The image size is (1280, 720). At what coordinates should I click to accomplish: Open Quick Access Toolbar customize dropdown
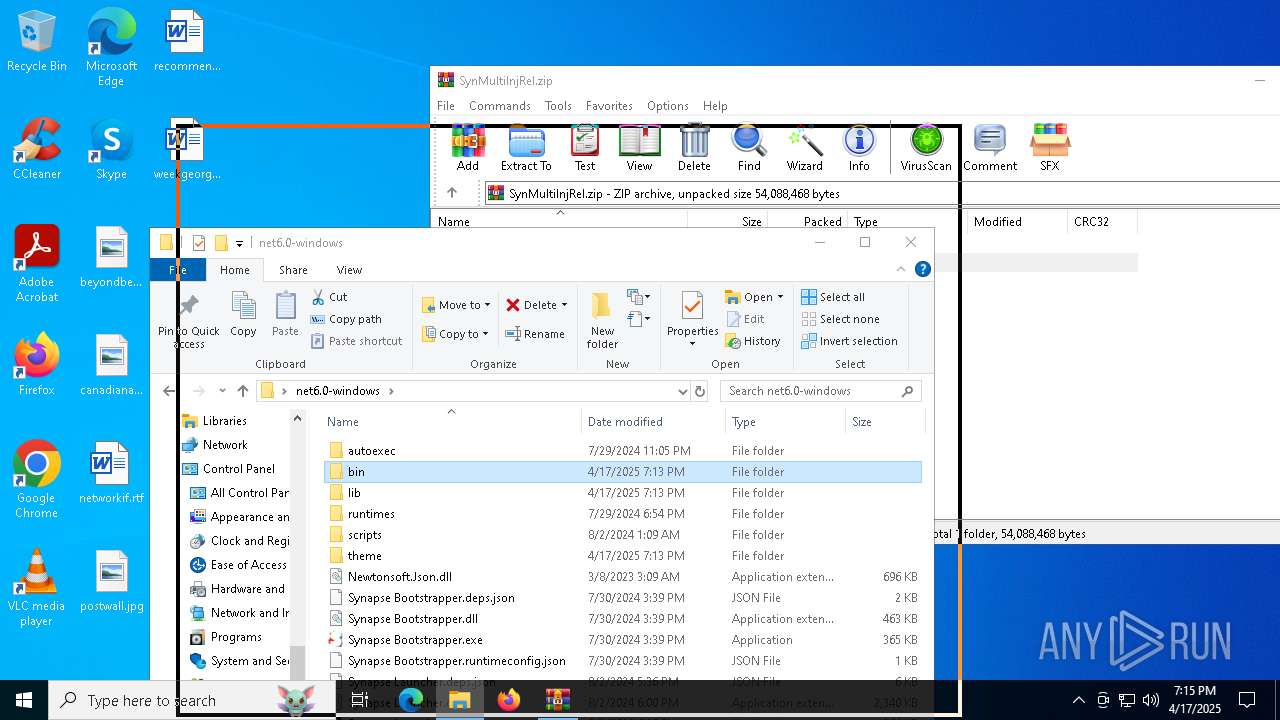point(239,243)
